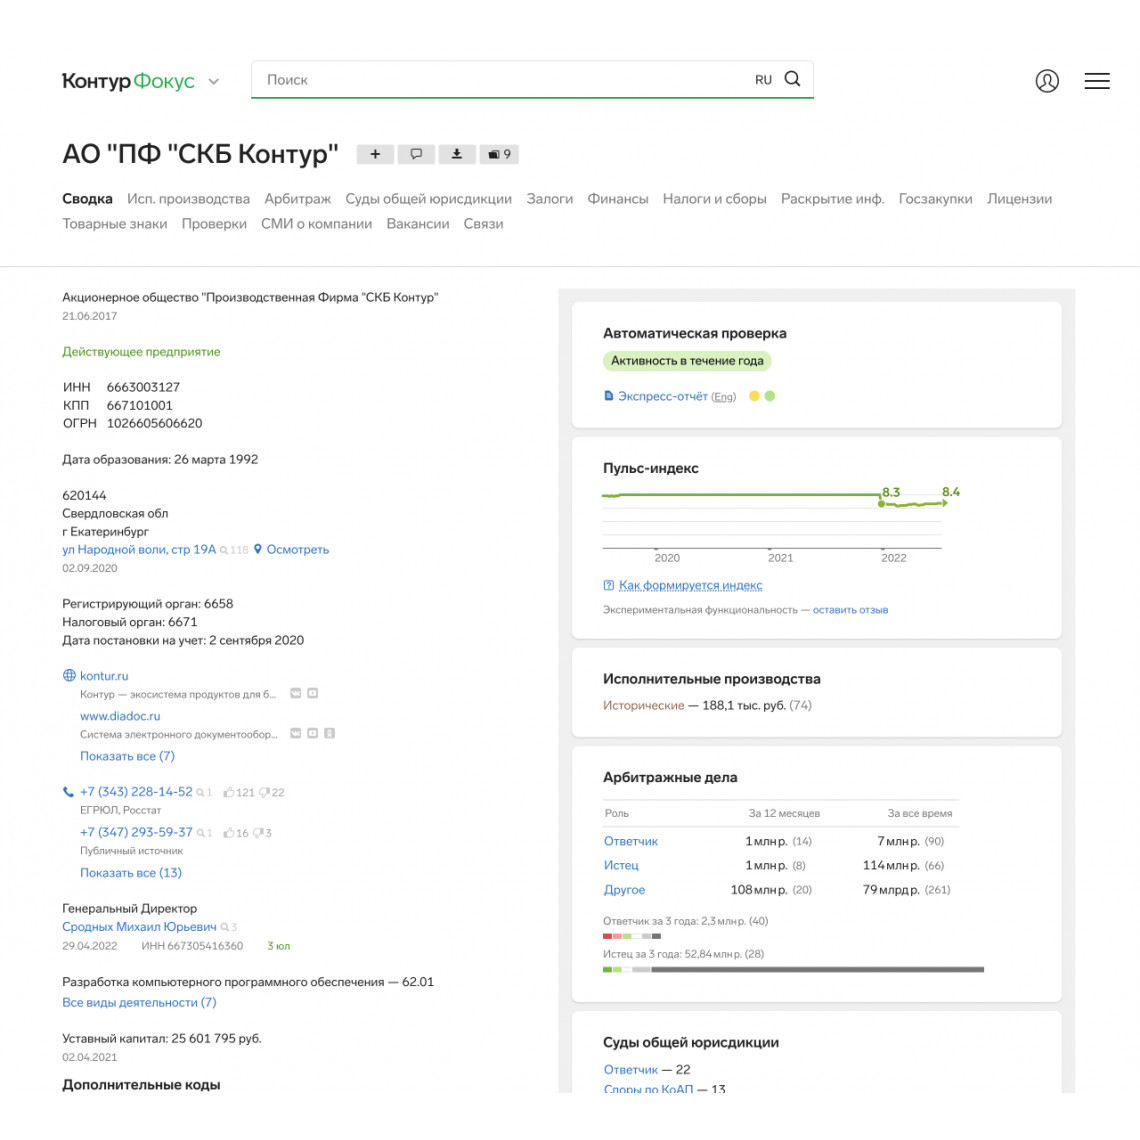Open the Раскрытие инф. tab

832,199
